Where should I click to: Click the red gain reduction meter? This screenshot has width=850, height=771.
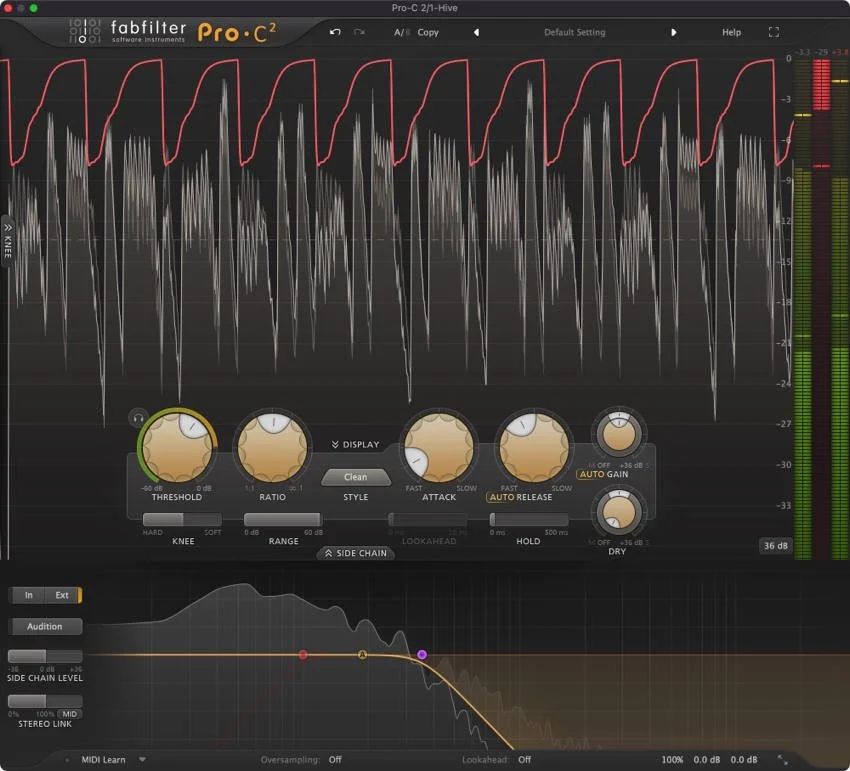tap(821, 309)
